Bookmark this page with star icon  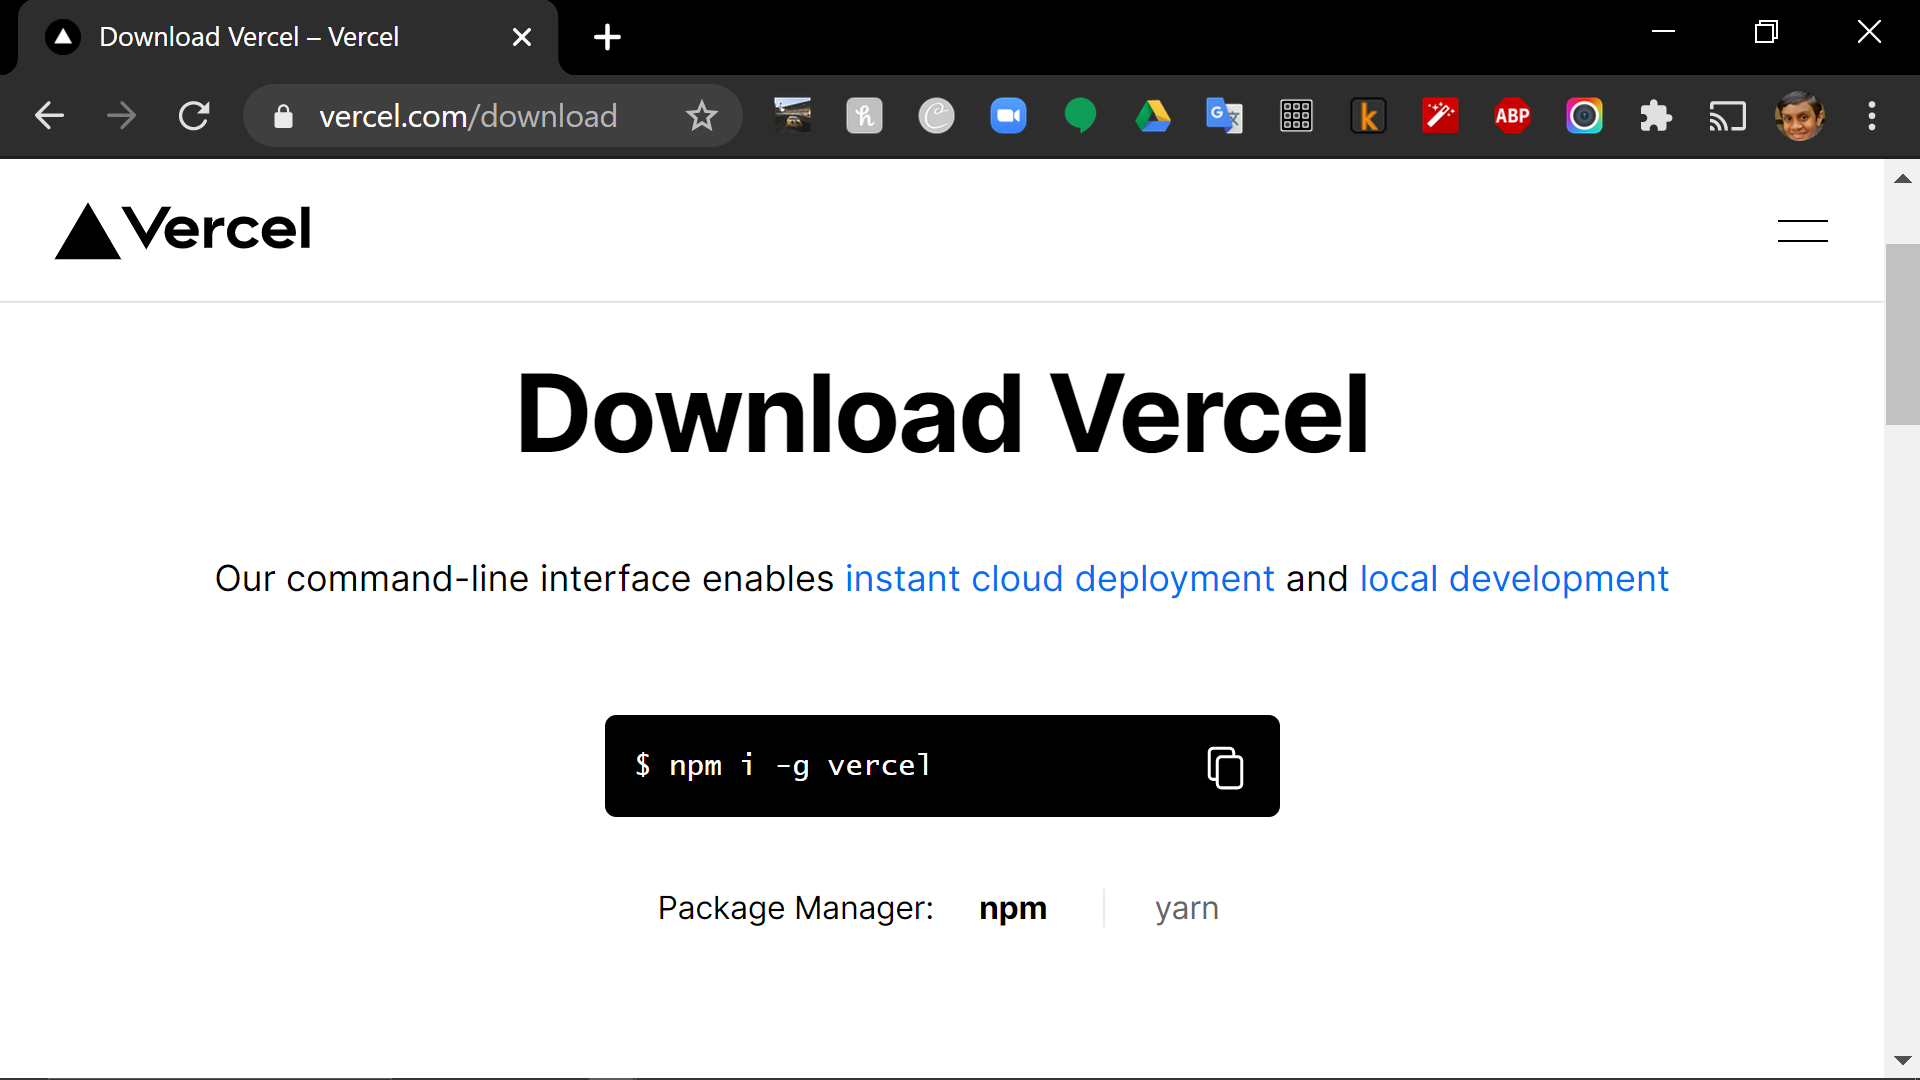pyautogui.click(x=702, y=116)
